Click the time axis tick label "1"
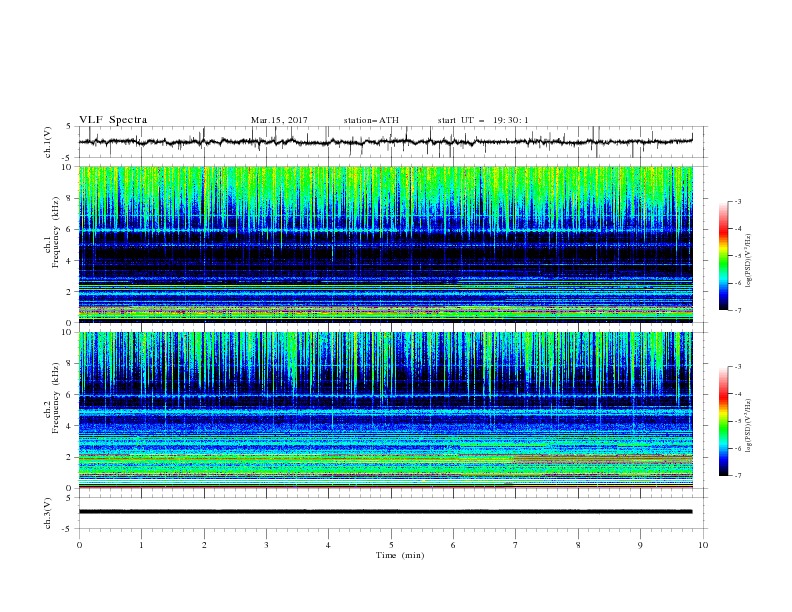792x612 pixels. [x=141, y=545]
